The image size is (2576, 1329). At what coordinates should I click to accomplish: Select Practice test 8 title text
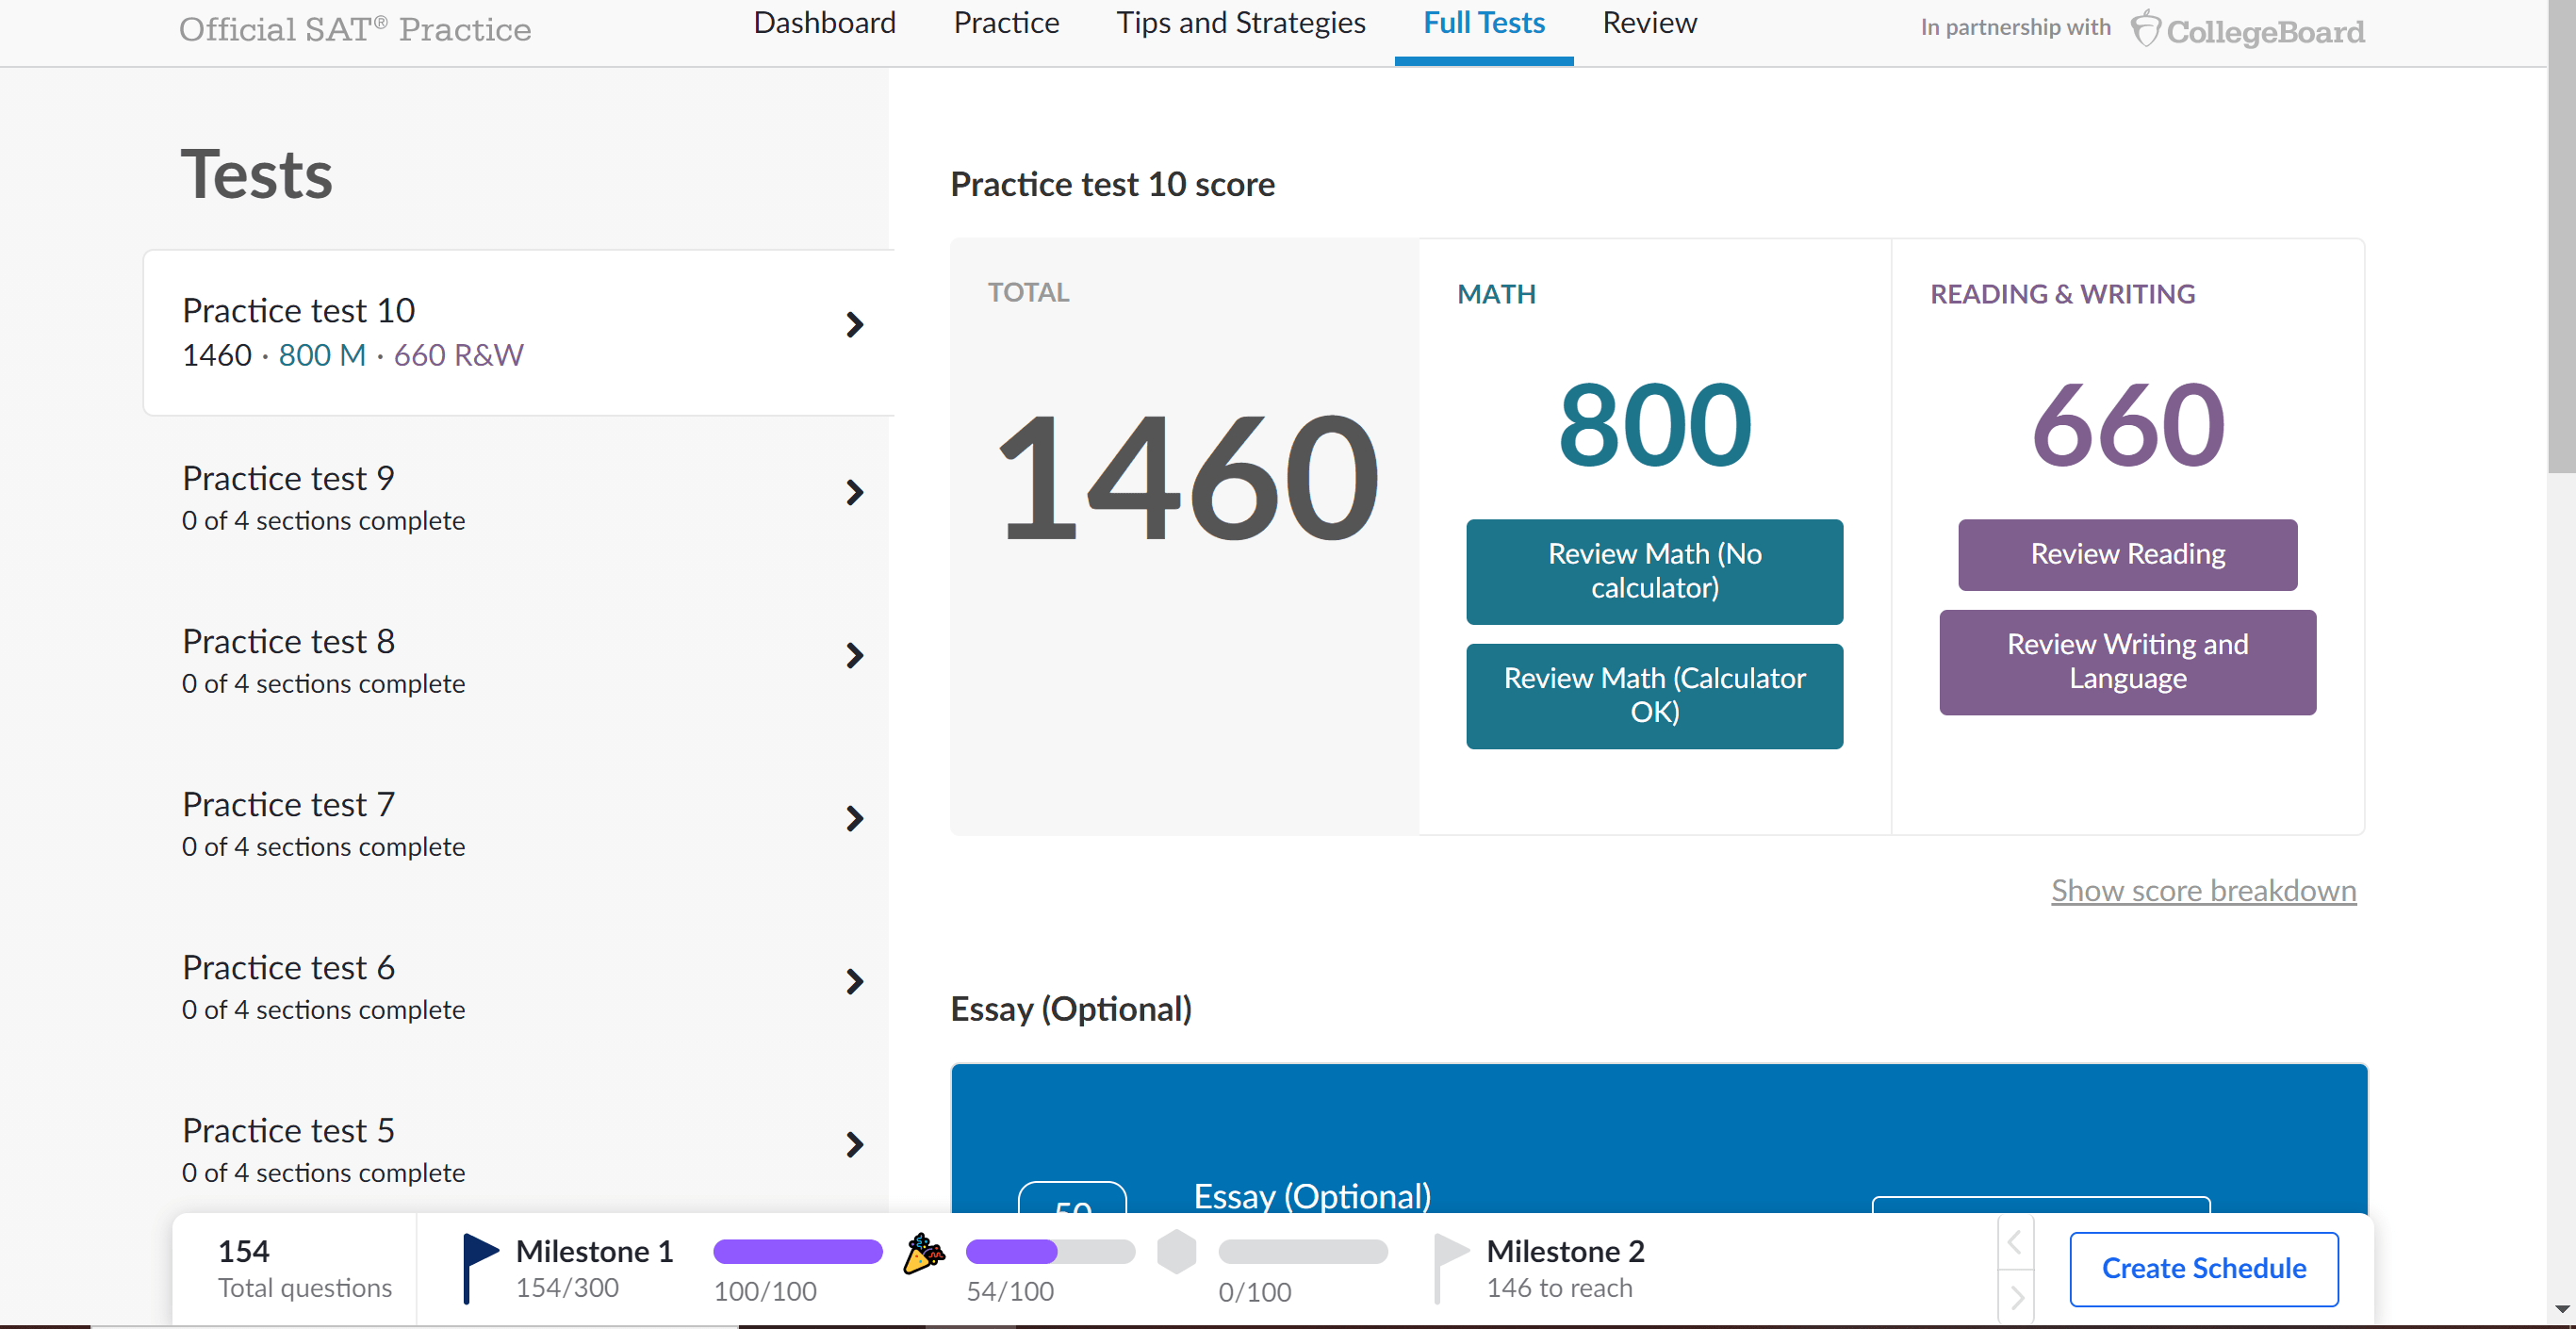tap(288, 641)
